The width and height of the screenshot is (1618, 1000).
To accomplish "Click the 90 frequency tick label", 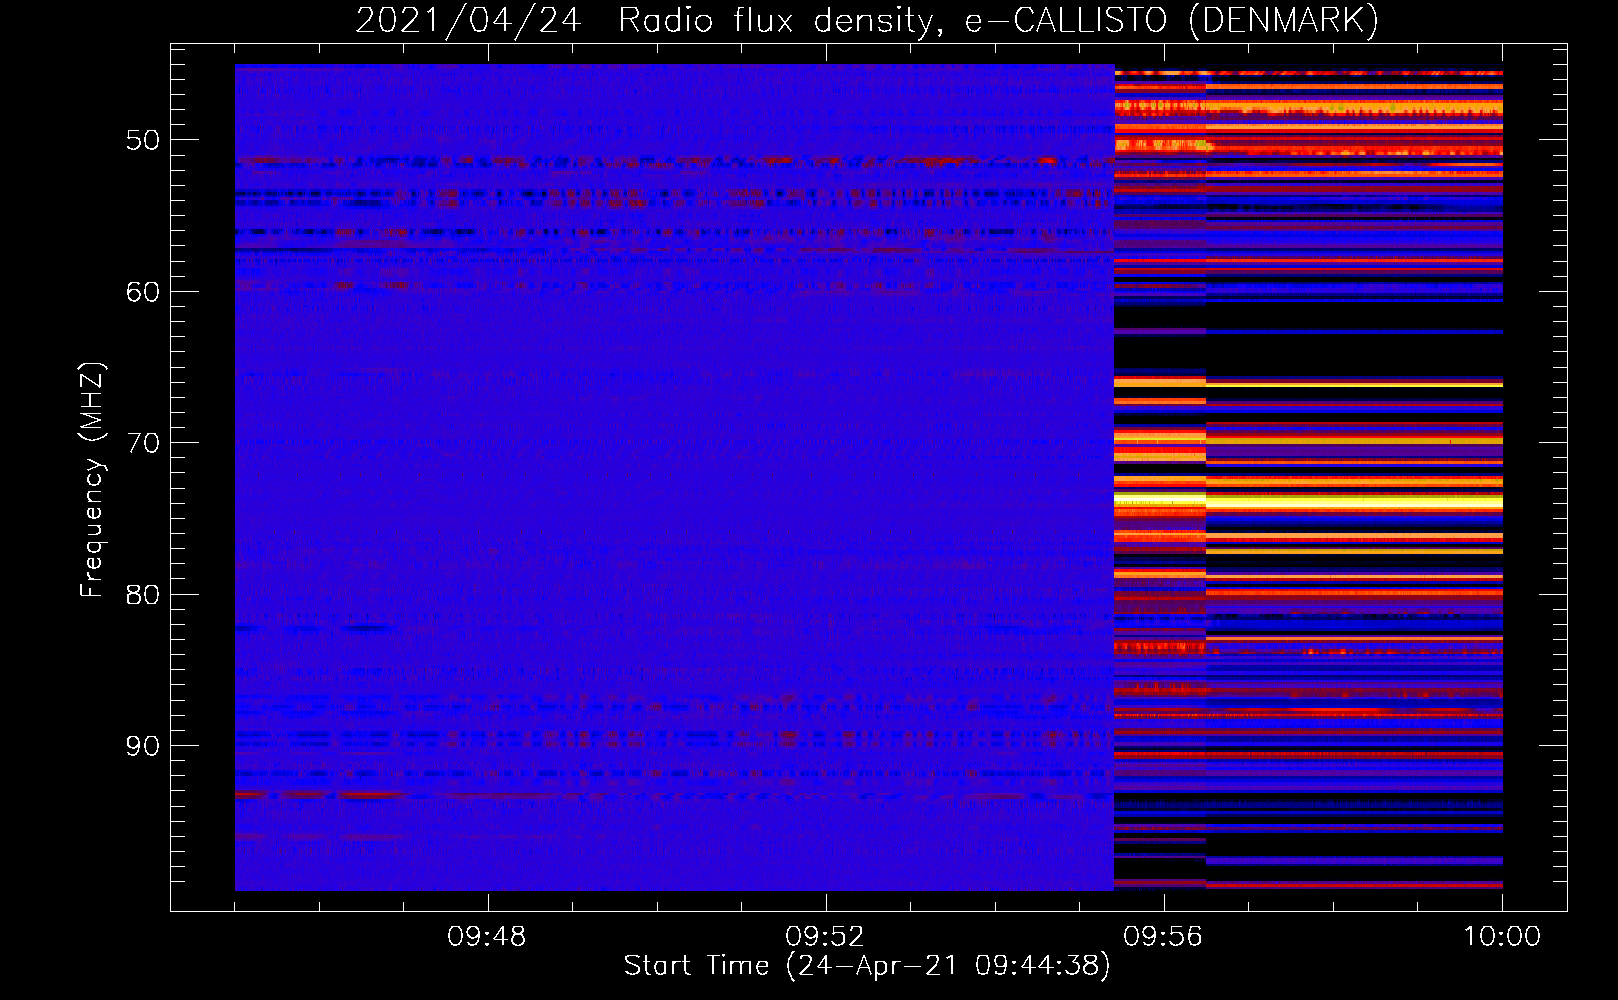I will [143, 746].
